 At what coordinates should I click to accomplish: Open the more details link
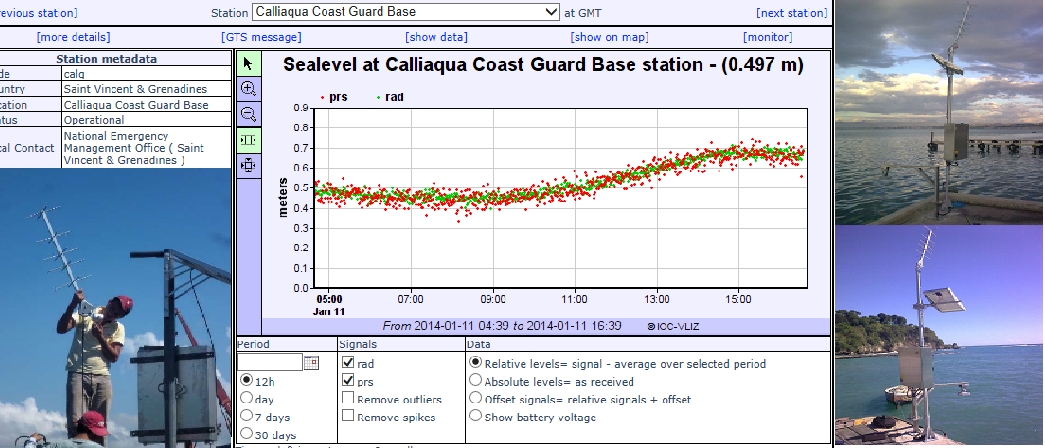pos(73,37)
